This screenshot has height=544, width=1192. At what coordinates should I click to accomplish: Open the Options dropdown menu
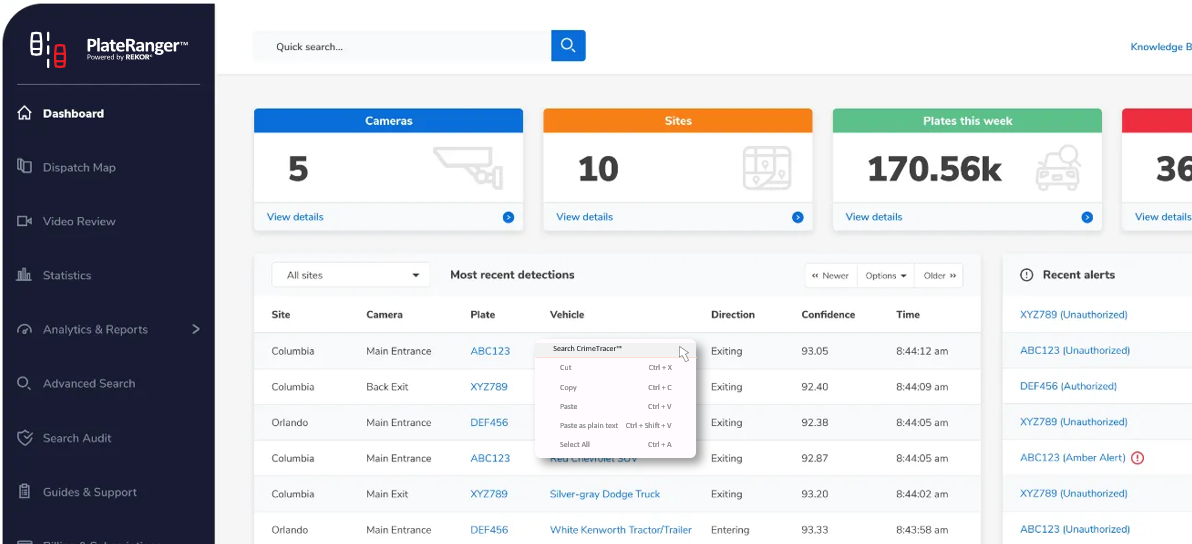pos(885,276)
